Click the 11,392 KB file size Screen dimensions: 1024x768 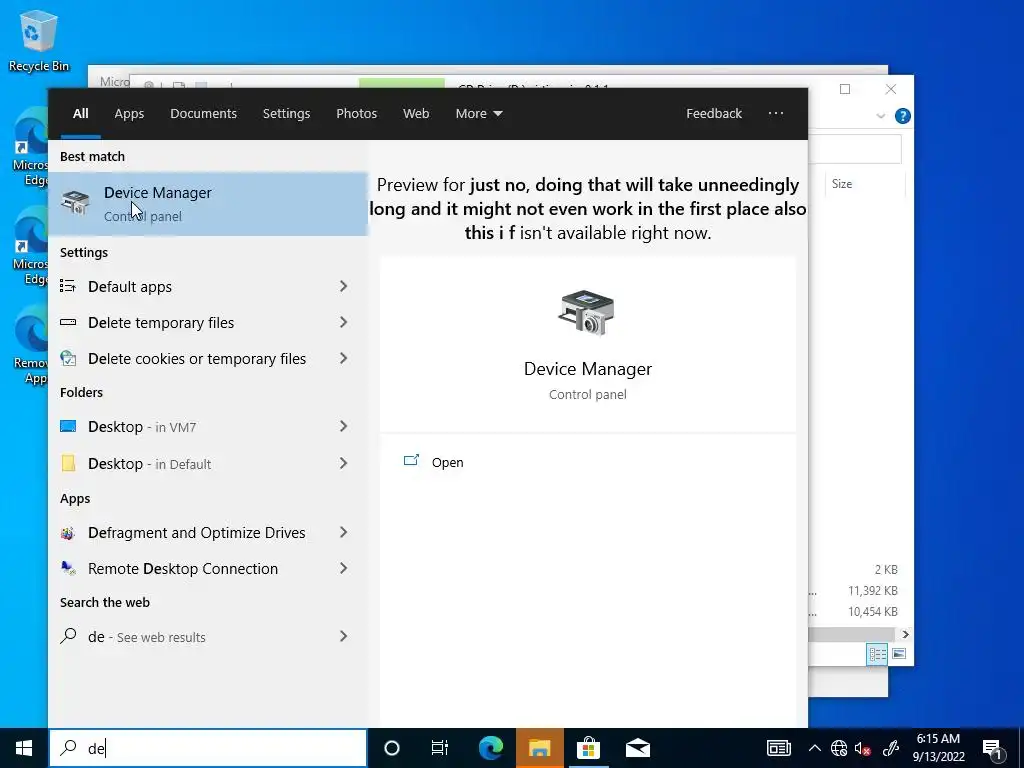(872, 590)
